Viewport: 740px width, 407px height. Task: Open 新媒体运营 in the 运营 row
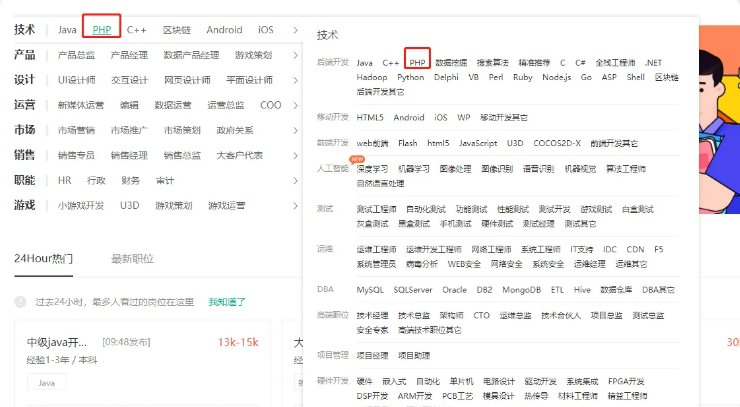point(81,105)
